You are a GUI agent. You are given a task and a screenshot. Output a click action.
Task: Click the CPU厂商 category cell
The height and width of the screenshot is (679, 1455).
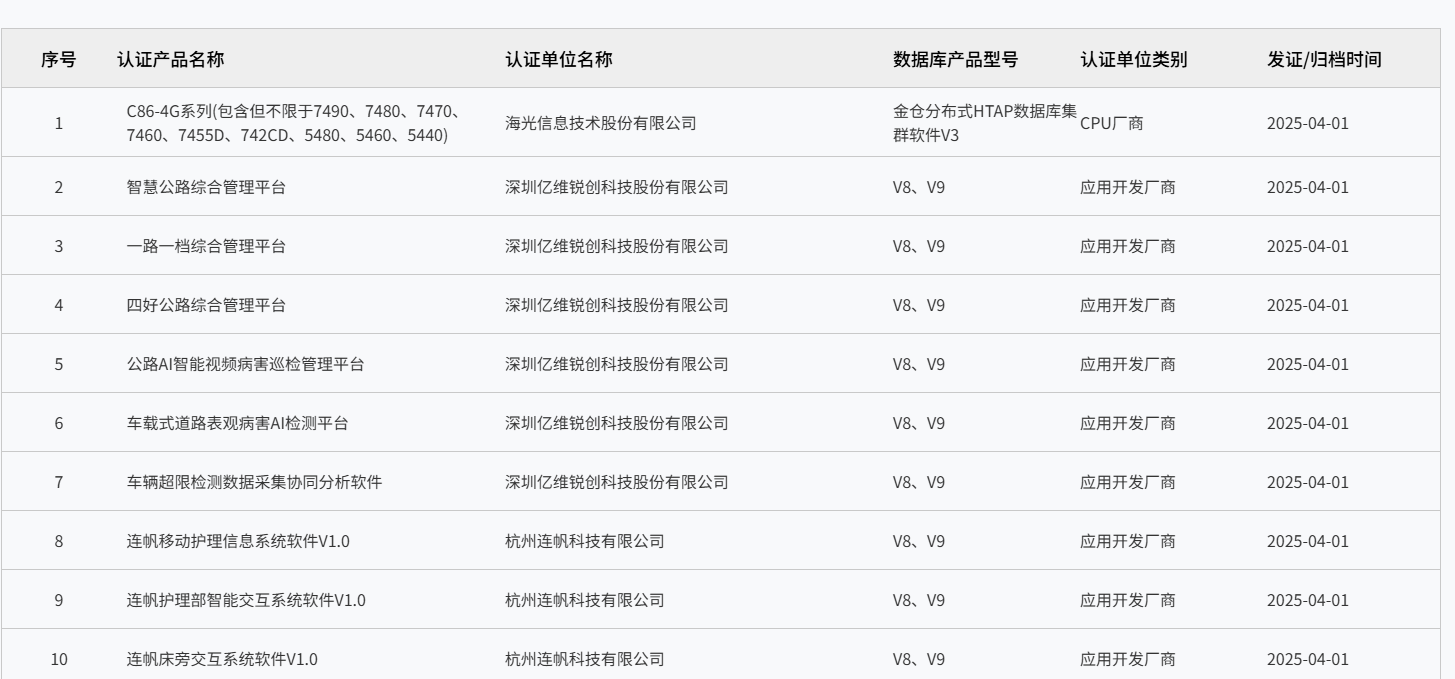(1112, 123)
